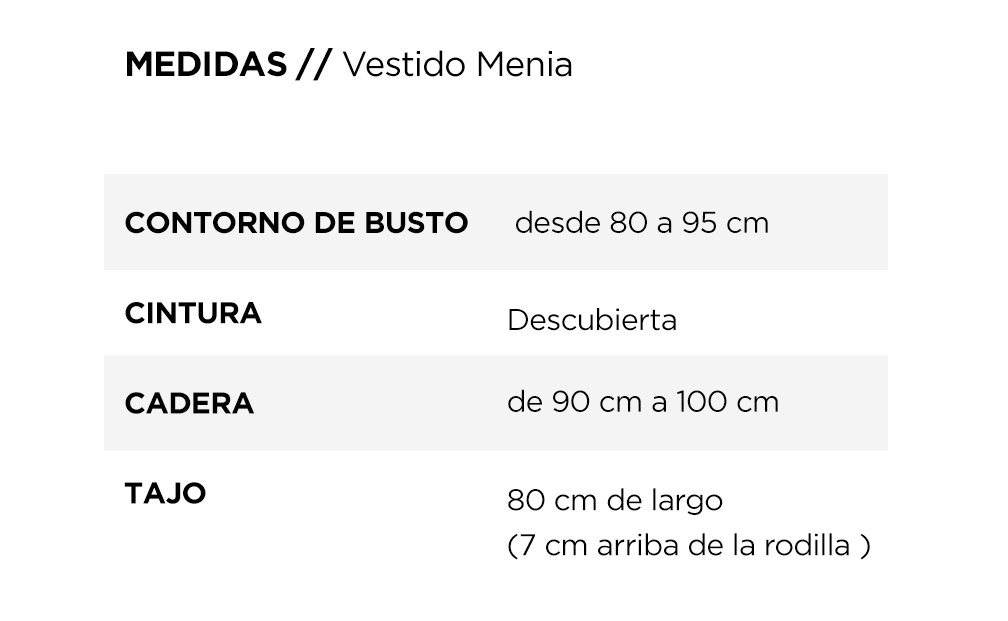The width and height of the screenshot is (1008, 621).
Task: Click the double slash separator in heading
Action: pyautogui.click(x=314, y=64)
